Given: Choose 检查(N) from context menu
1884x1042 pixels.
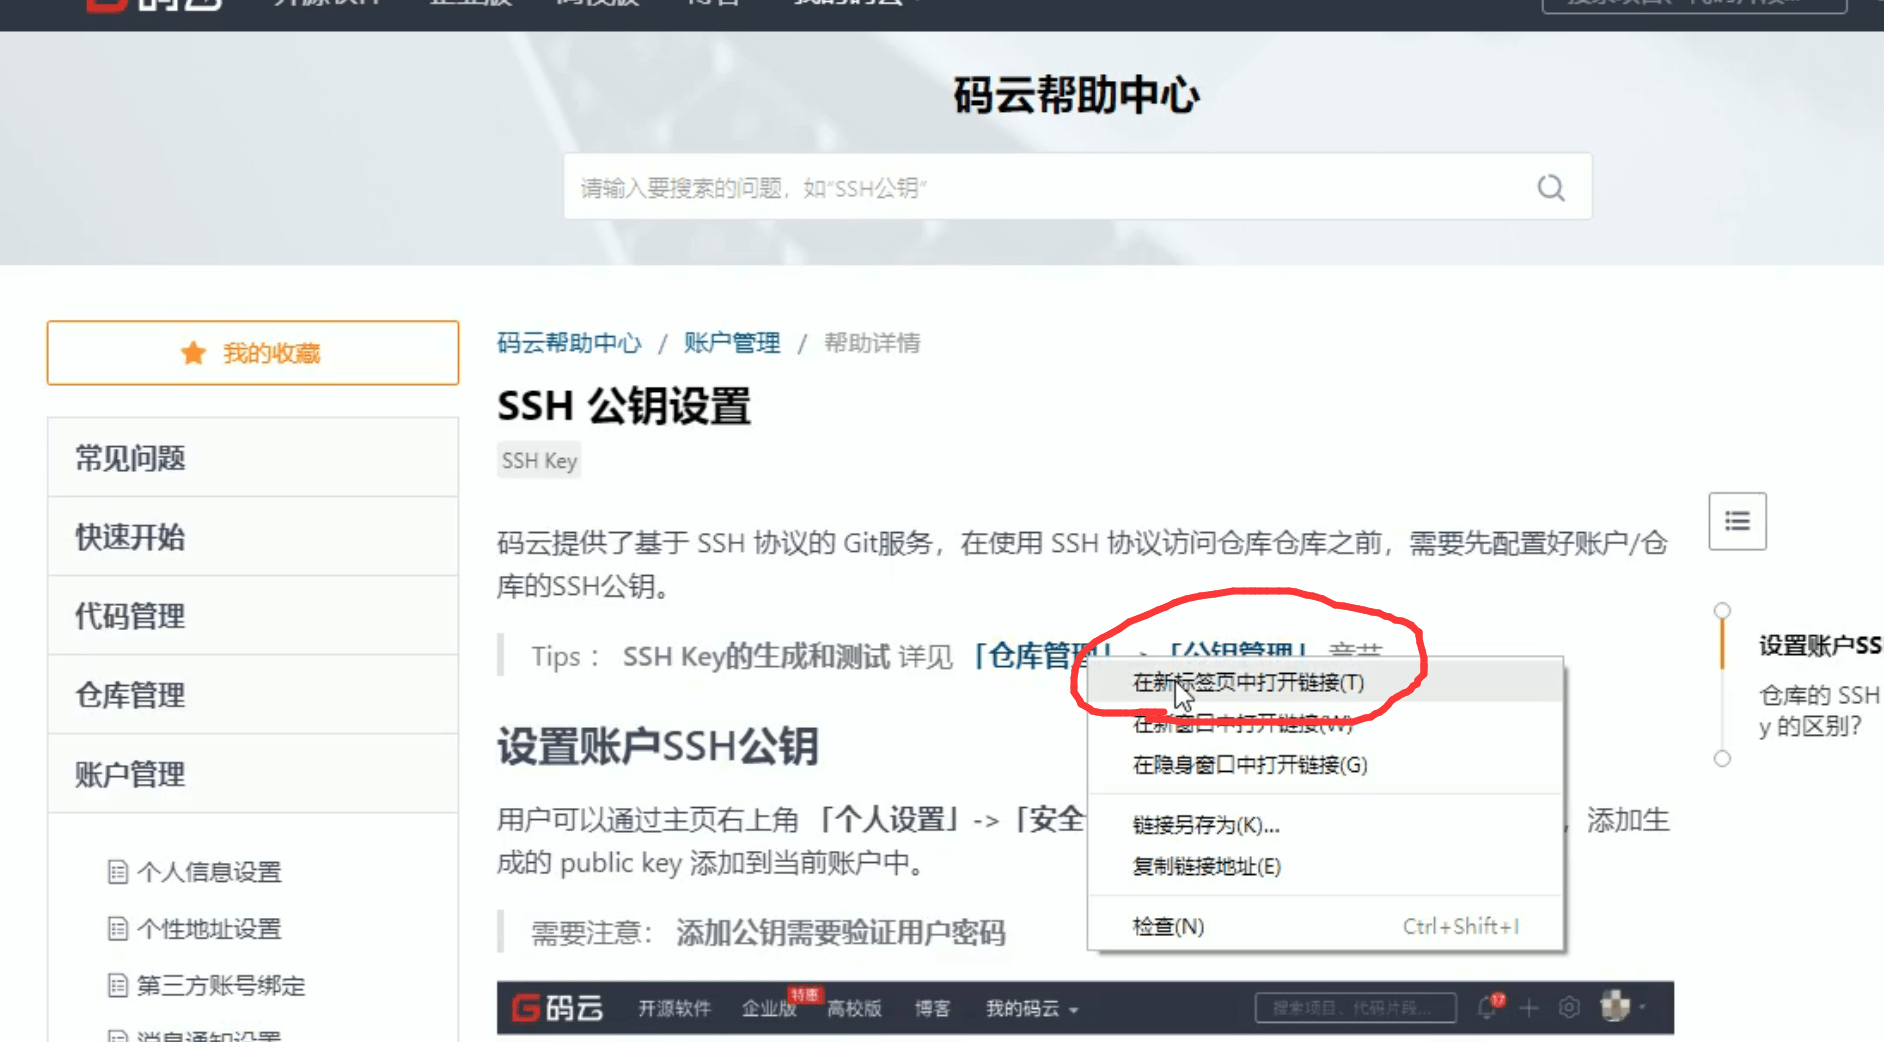Looking at the screenshot, I should pos(1326,926).
